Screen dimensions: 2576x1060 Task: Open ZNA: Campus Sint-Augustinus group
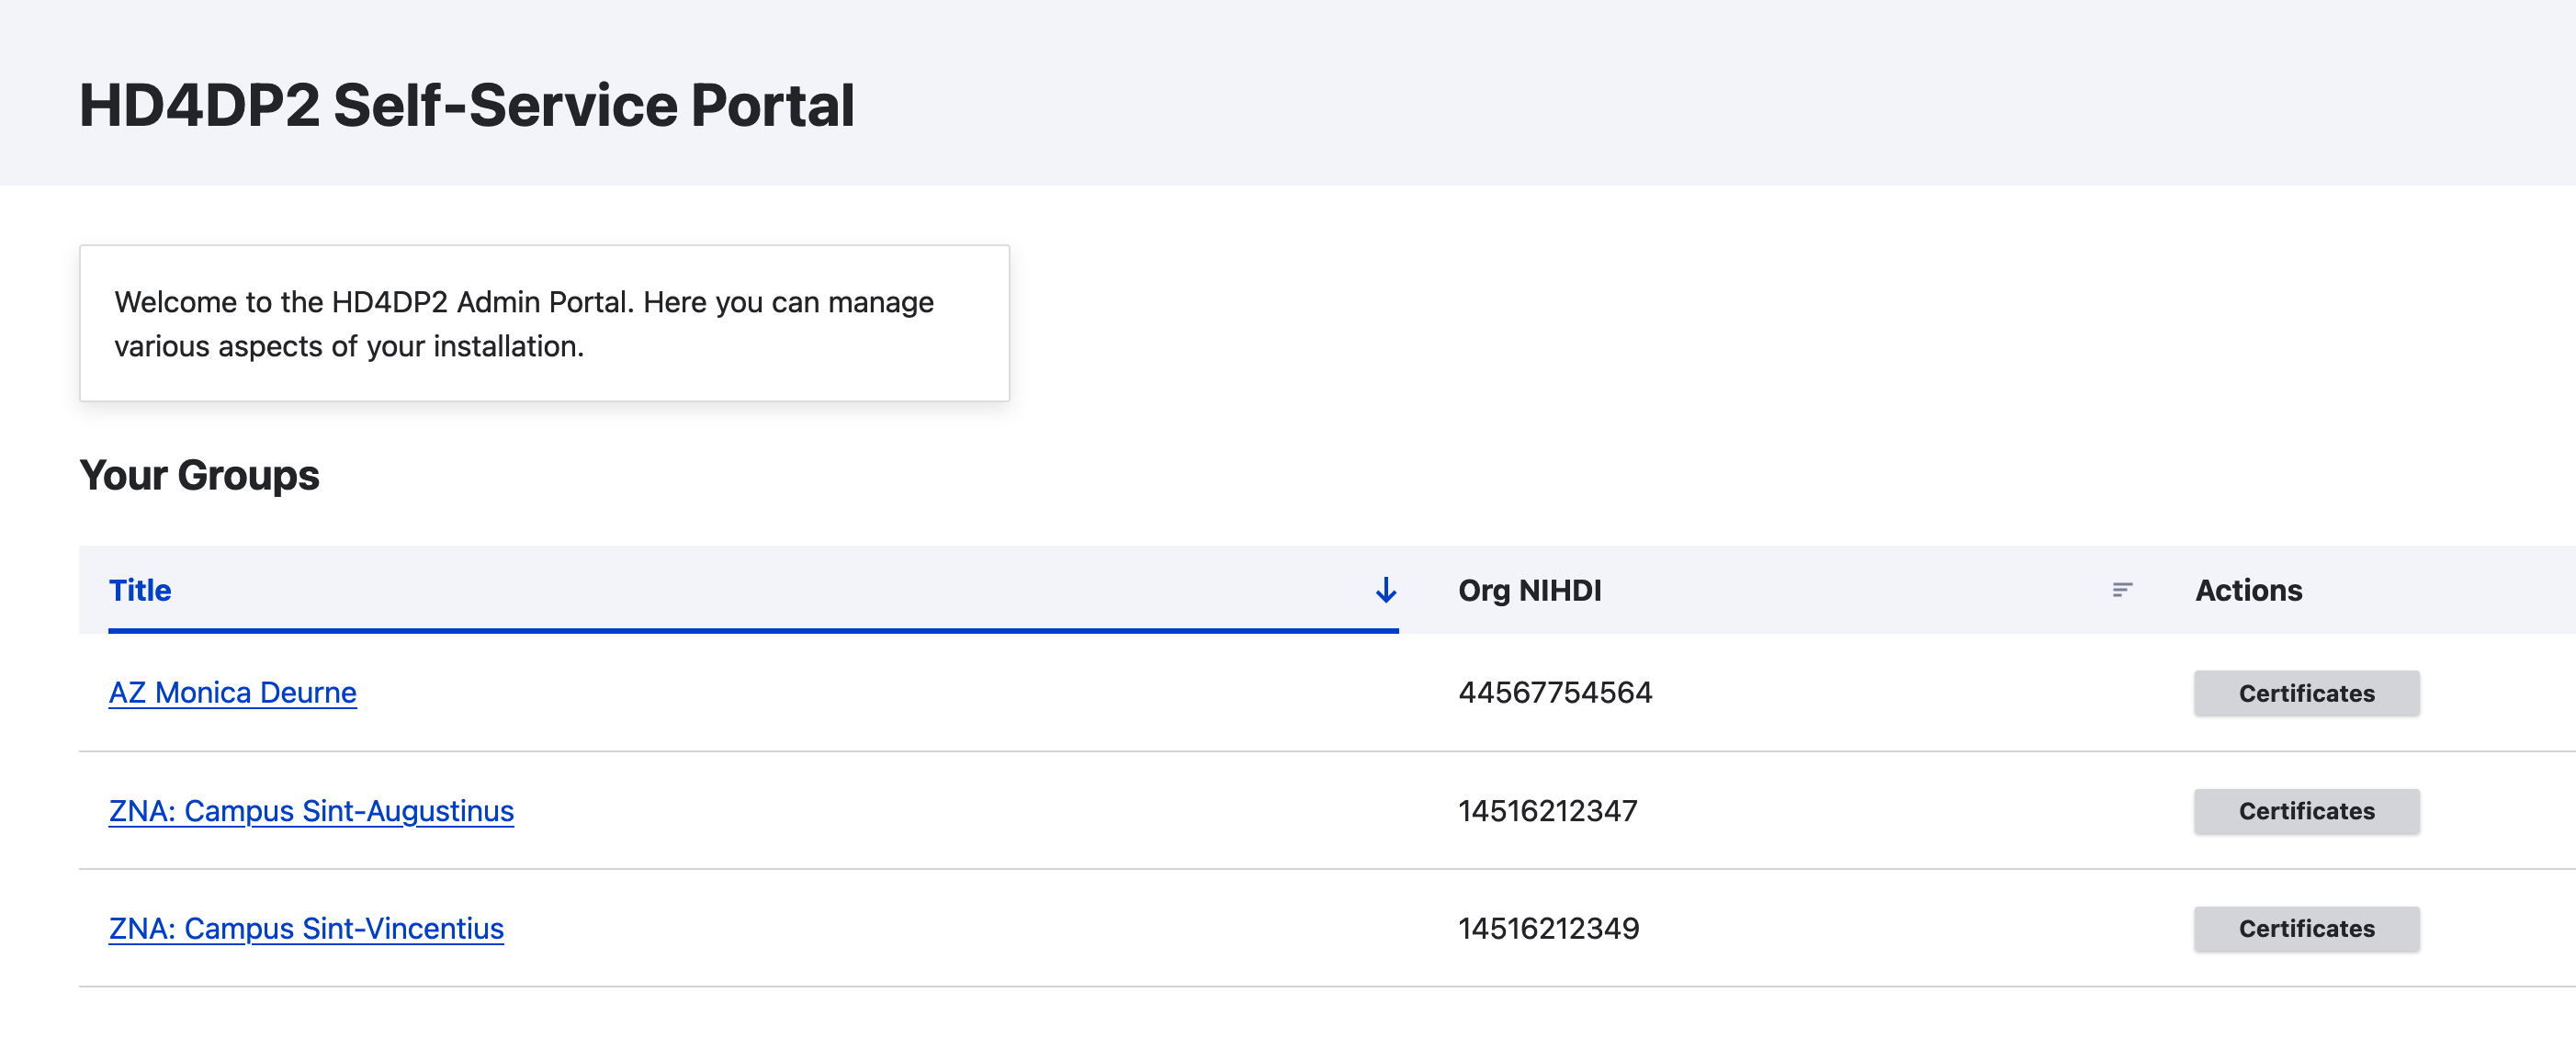(311, 810)
